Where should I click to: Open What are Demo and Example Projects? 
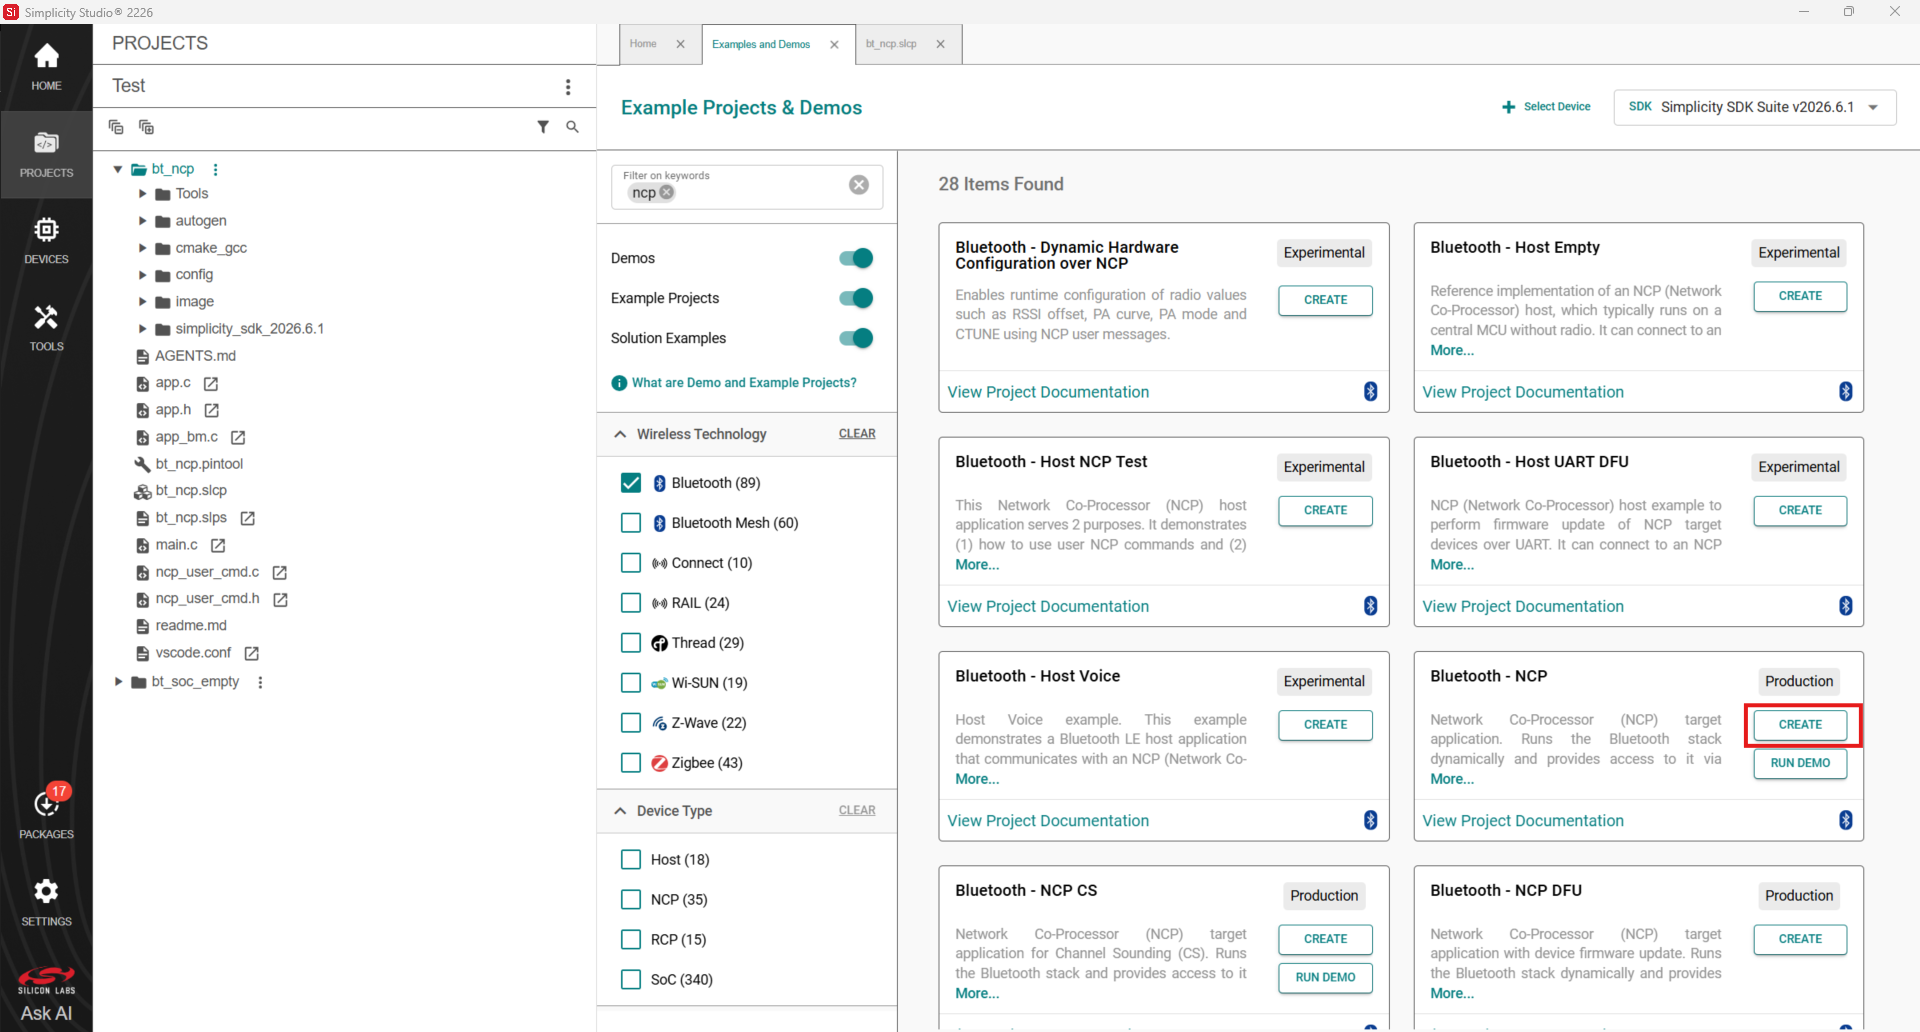click(x=734, y=383)
